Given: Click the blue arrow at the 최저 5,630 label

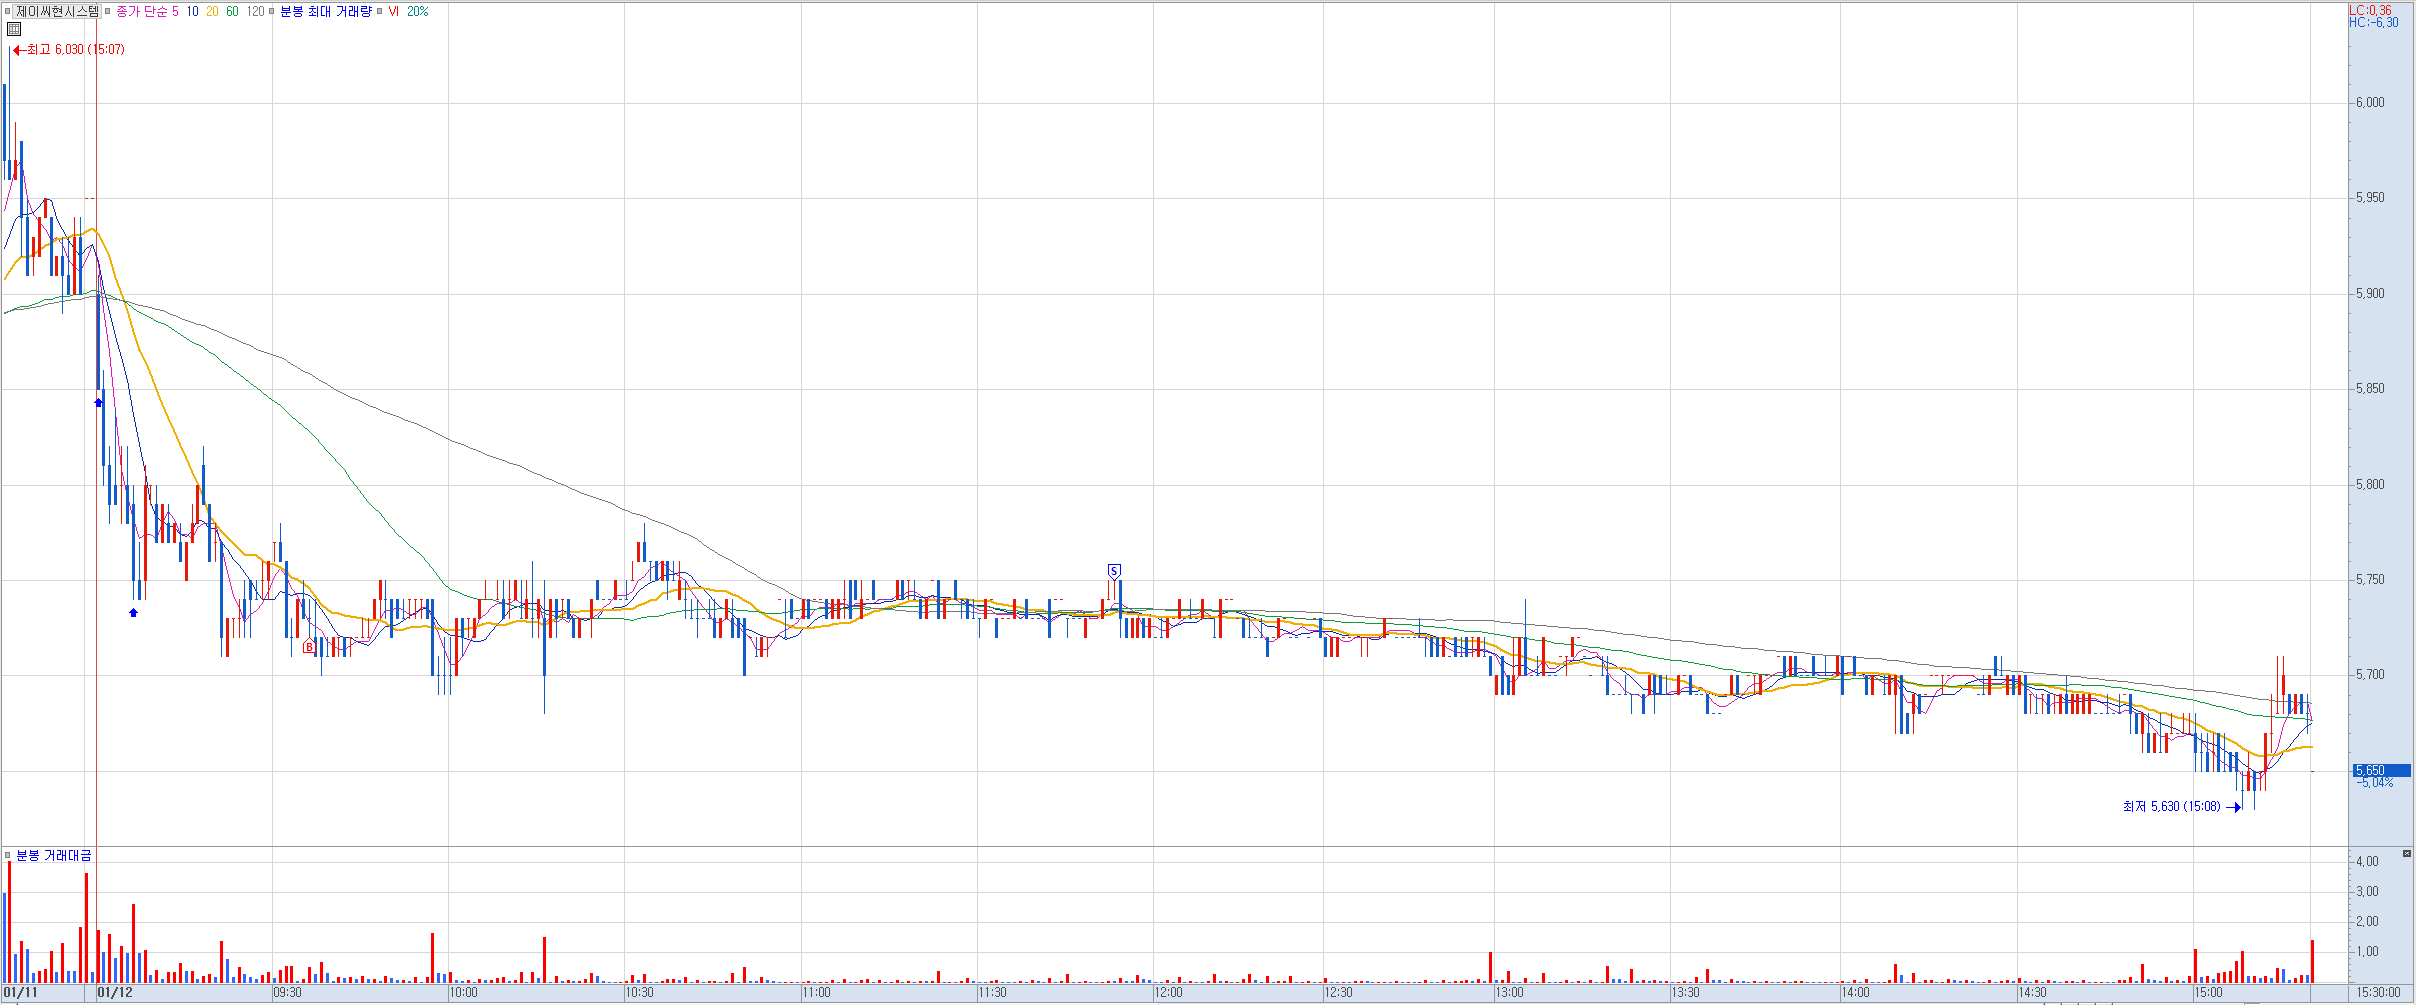Looking at the screenshot, I should click(2233, 807).
